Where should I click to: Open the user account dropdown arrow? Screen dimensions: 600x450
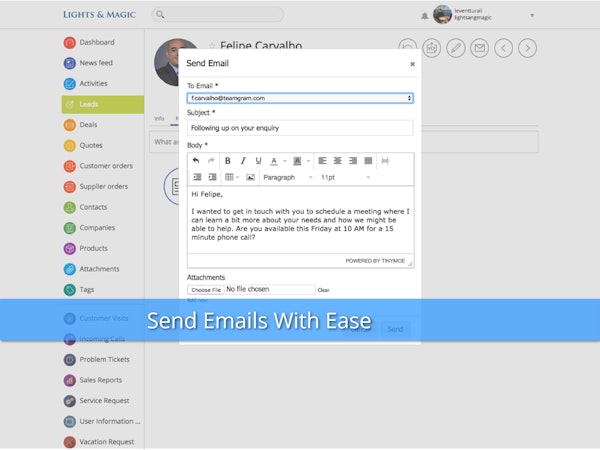tap(532, 15)
